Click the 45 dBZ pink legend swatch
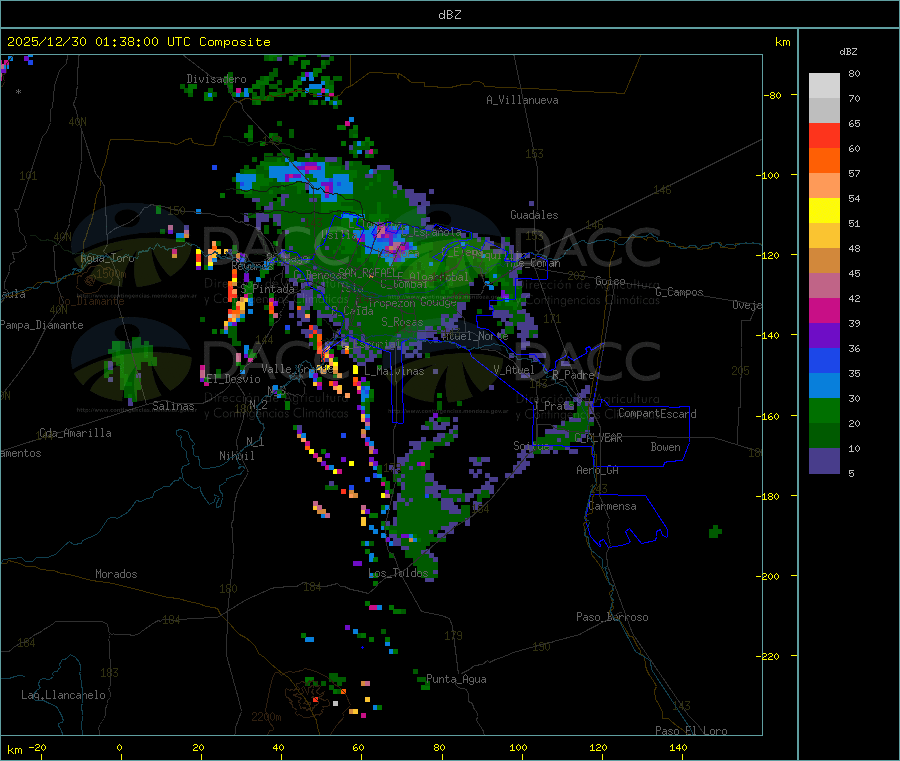This screenshot has width=900, height=761. (824, 286)
